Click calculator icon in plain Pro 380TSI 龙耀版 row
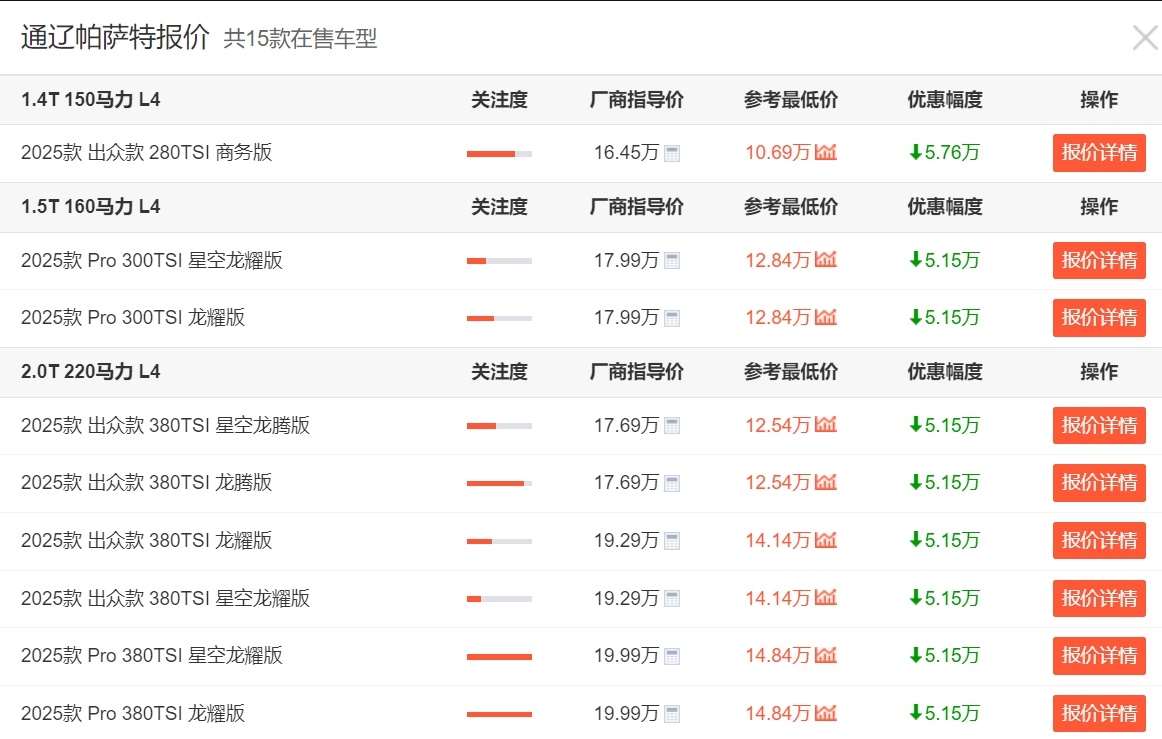Image resolution: width=1162 pixels, height=739 pixels. pos(672,714)
